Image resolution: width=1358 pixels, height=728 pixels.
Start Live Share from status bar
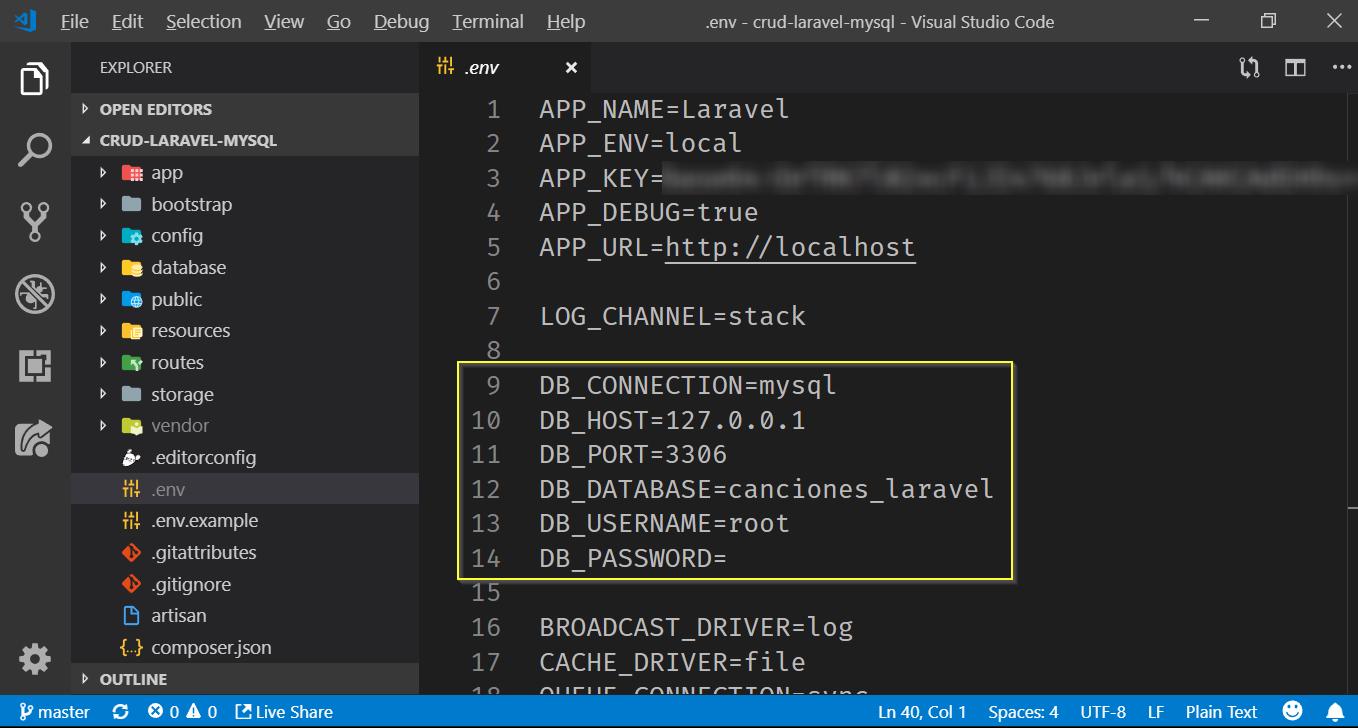(x=284, y=712)
